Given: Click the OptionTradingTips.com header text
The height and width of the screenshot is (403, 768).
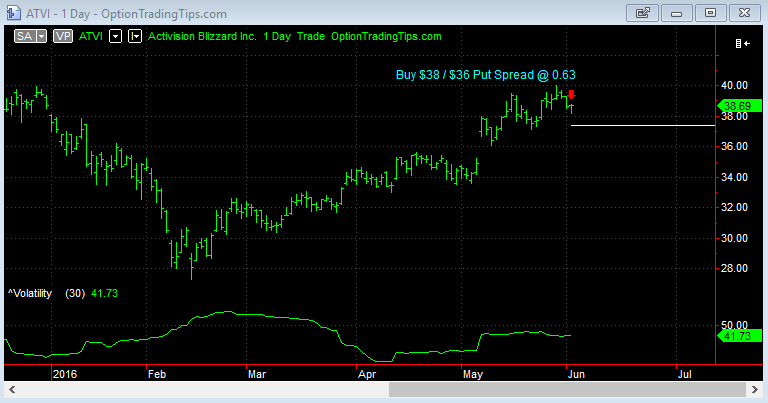Looking at the screenshot, I should 386,36.
